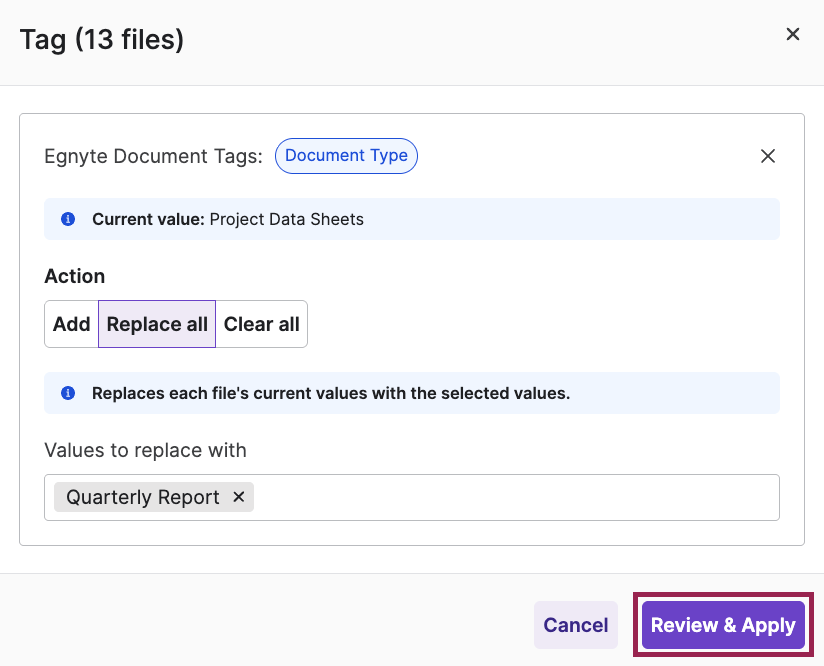The height and width of the screenshot is (666, 824).
Task: Choose the Clear all action
Action: [x=262, y=324]
